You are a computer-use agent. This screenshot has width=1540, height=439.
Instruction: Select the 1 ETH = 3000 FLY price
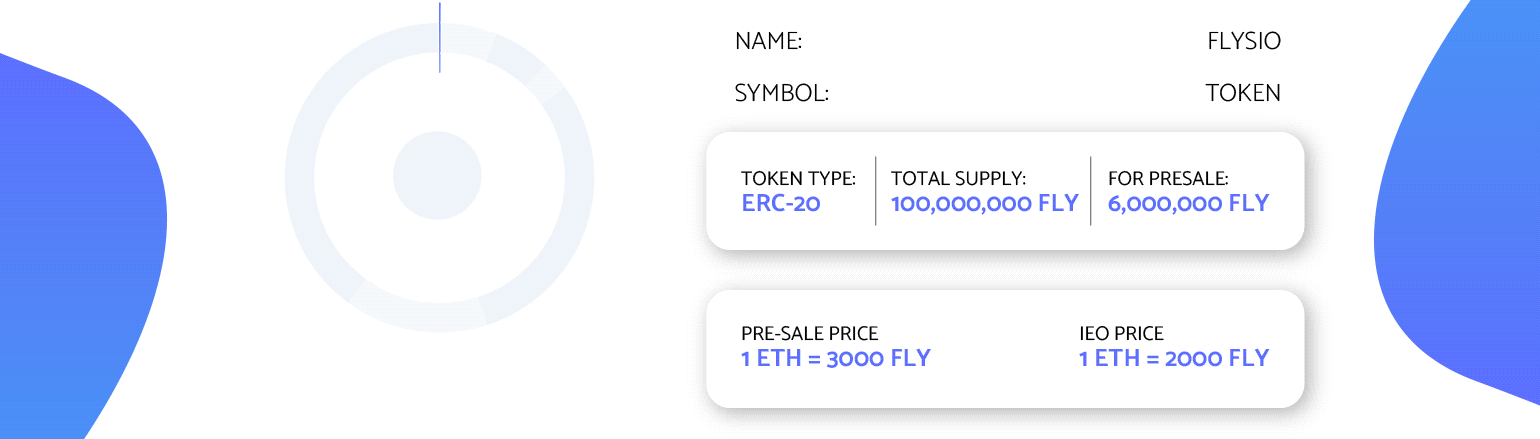(x=836, y=358)
